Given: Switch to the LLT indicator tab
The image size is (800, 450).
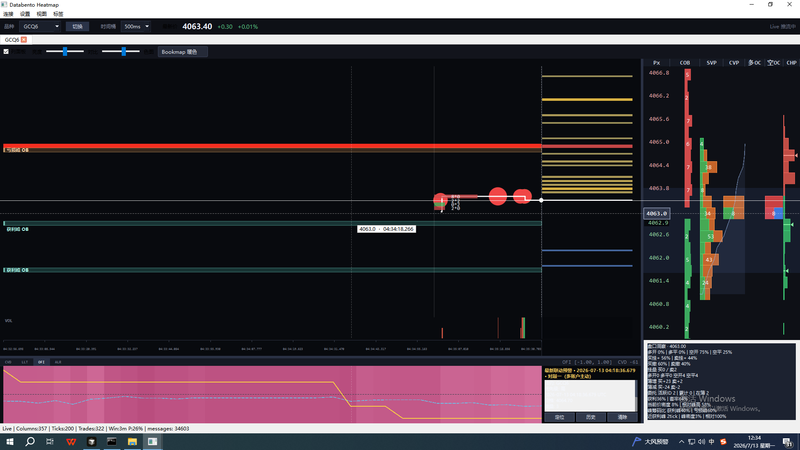Looking at the screenshot, I should click(24, 362).
